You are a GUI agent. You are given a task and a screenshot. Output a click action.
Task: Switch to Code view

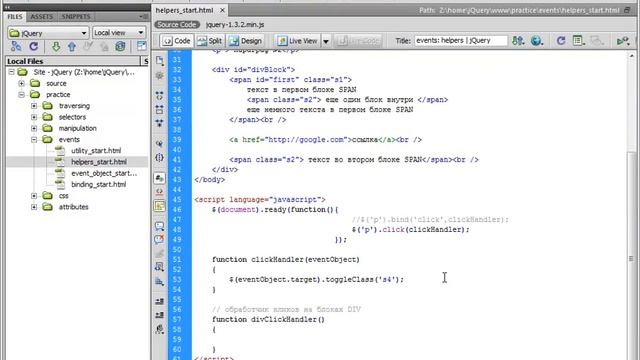177,41
